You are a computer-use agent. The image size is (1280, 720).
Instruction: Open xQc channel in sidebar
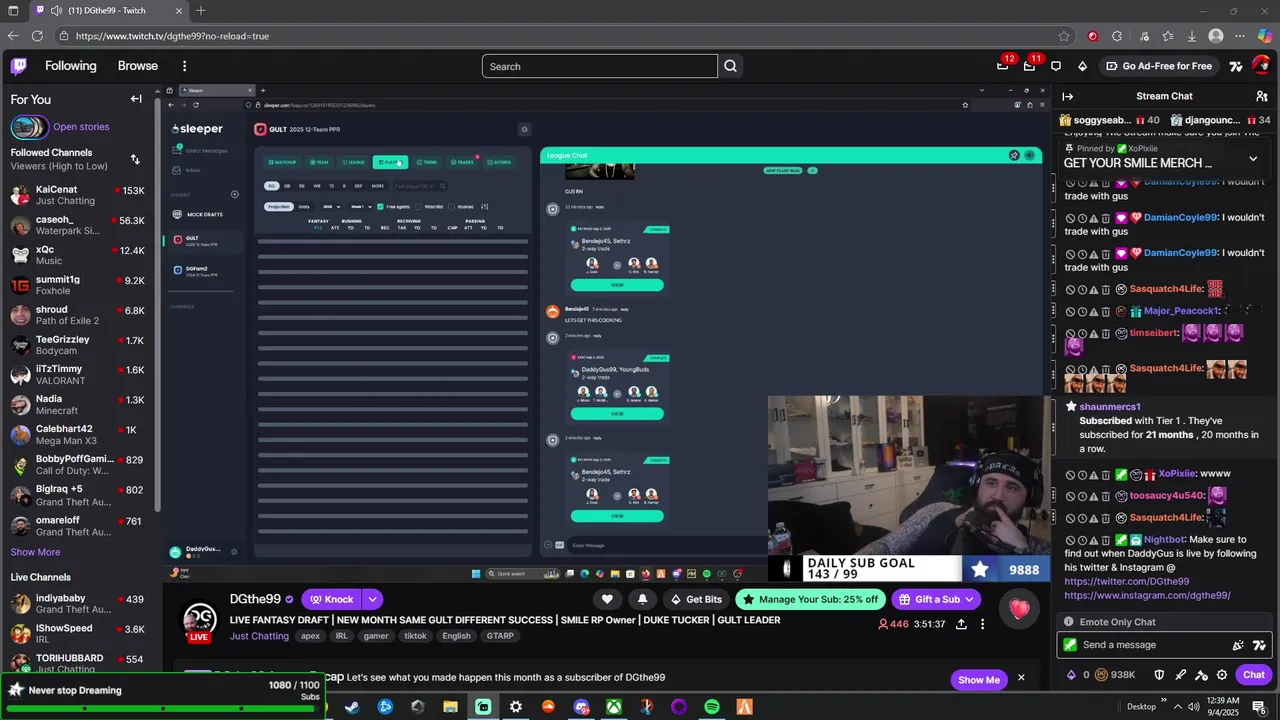(x=78, y=255)
